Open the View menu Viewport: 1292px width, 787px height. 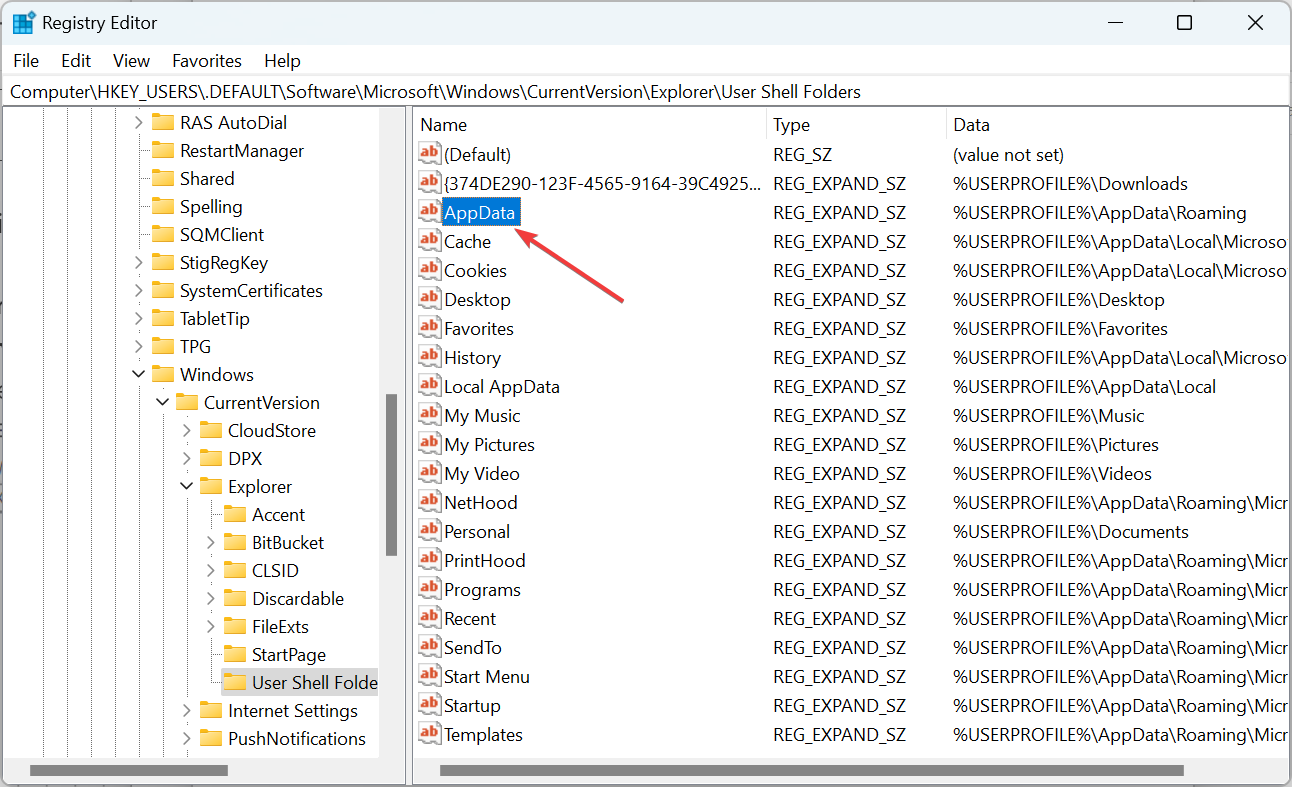point(131,61)
